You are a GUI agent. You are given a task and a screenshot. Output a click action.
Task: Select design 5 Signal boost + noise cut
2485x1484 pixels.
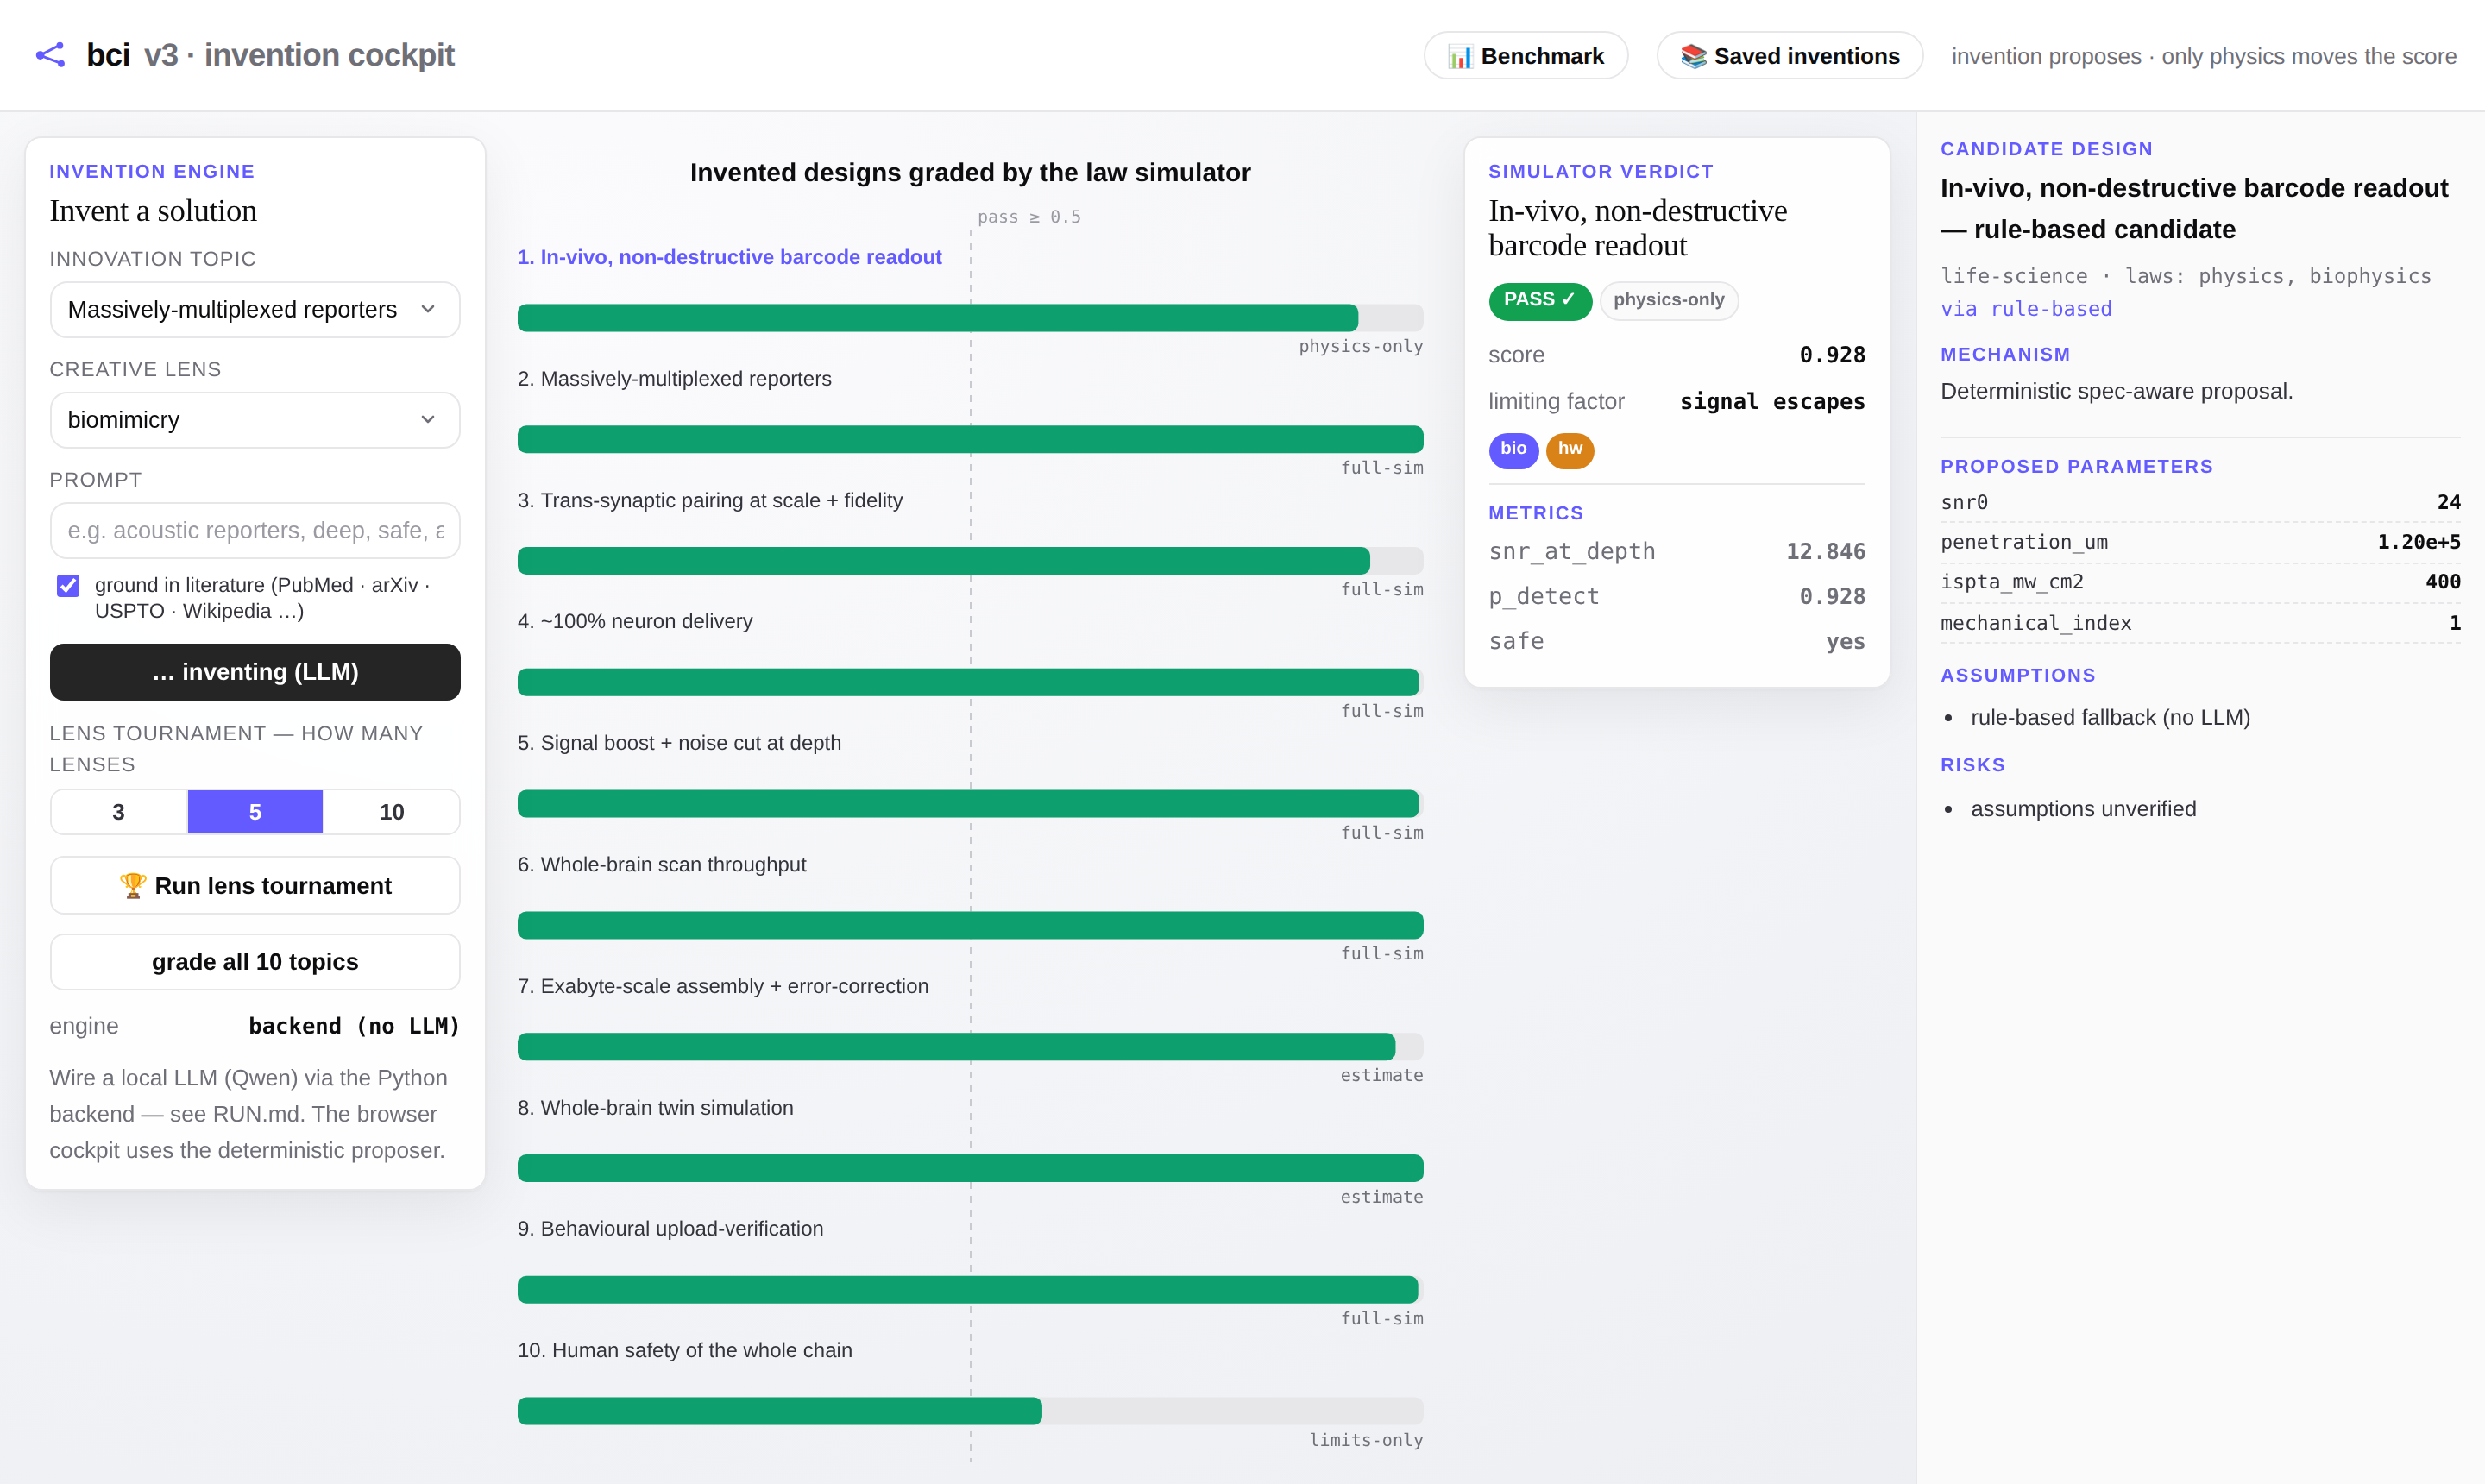click(x=679, y=743)
